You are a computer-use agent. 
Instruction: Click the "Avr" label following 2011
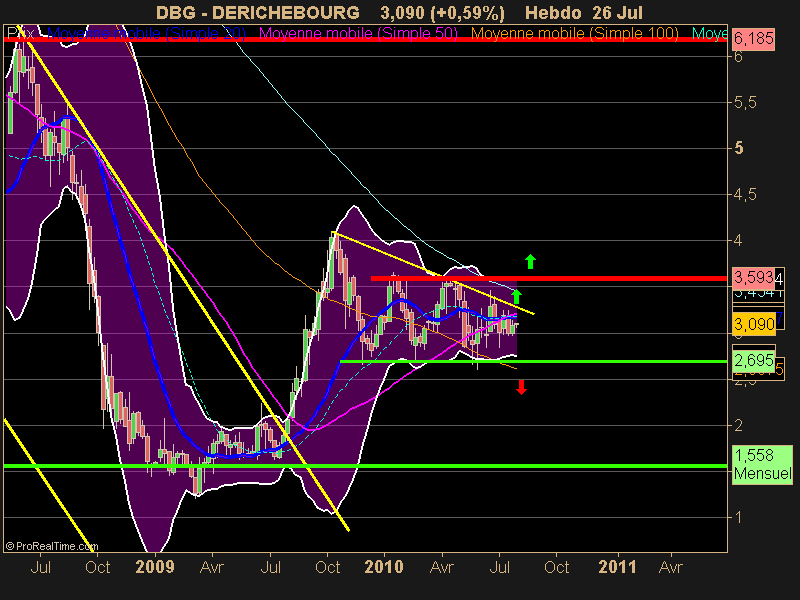coord(670,567)
